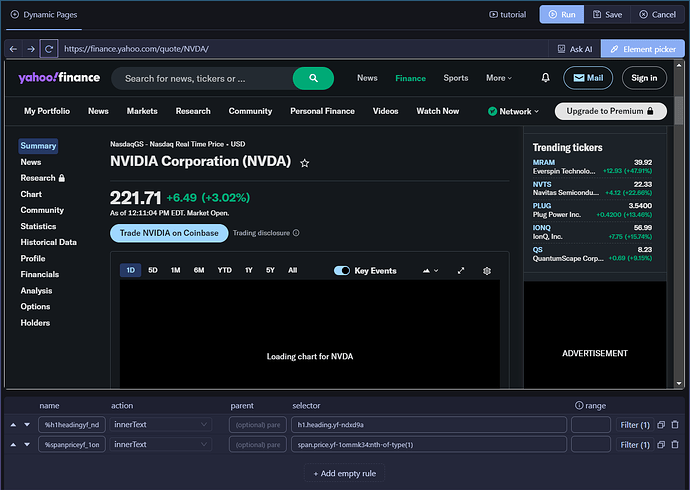The image size is (690, 490).
Task: Open Markets nav menu
Action: click(x=142, y=111)
